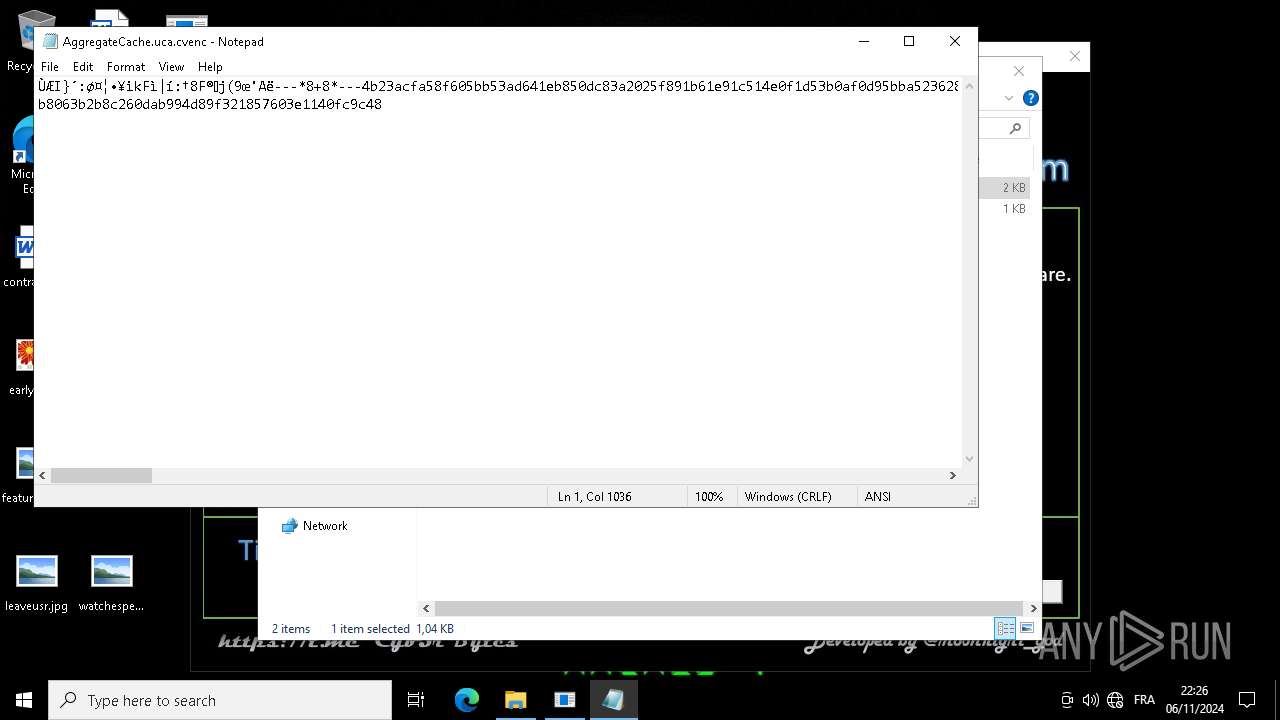Switch File Explorer to details view icon

[1005, 628]
